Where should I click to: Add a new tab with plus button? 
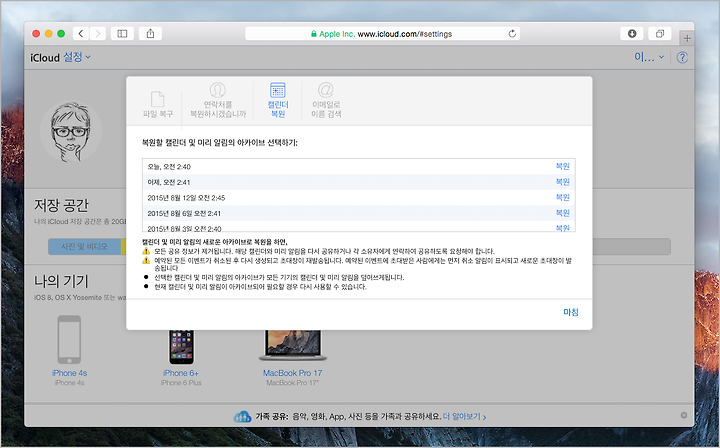pos(686,38)
